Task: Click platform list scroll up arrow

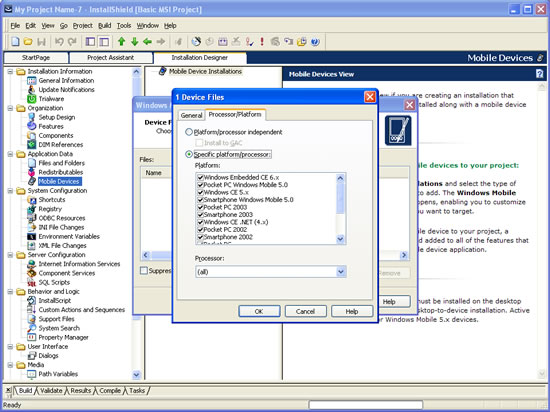Action: (x=340, y=178)
